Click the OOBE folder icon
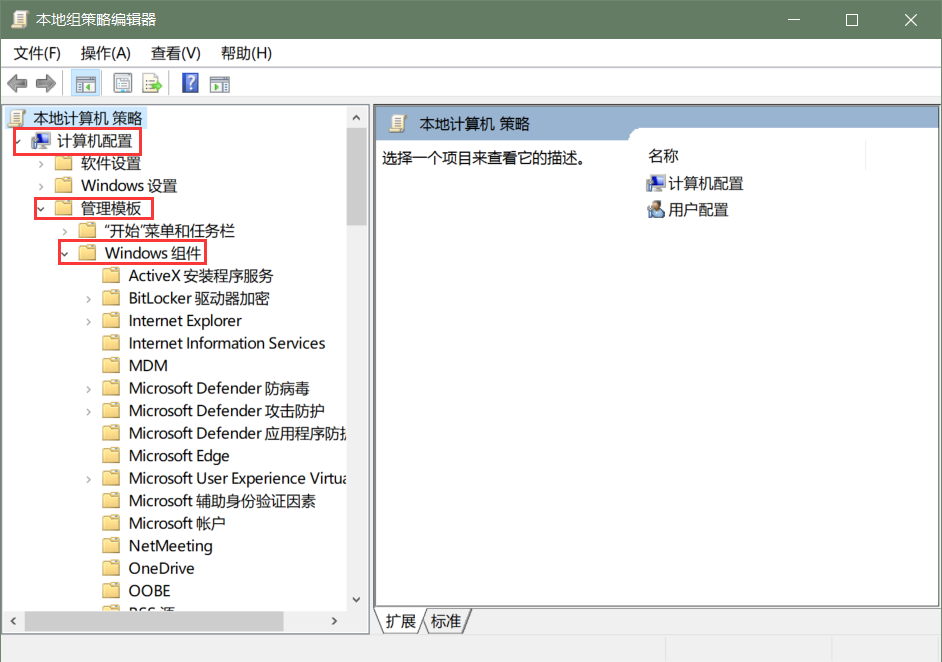The width and height of the screenshot is (942, 662). pos(111,591)
